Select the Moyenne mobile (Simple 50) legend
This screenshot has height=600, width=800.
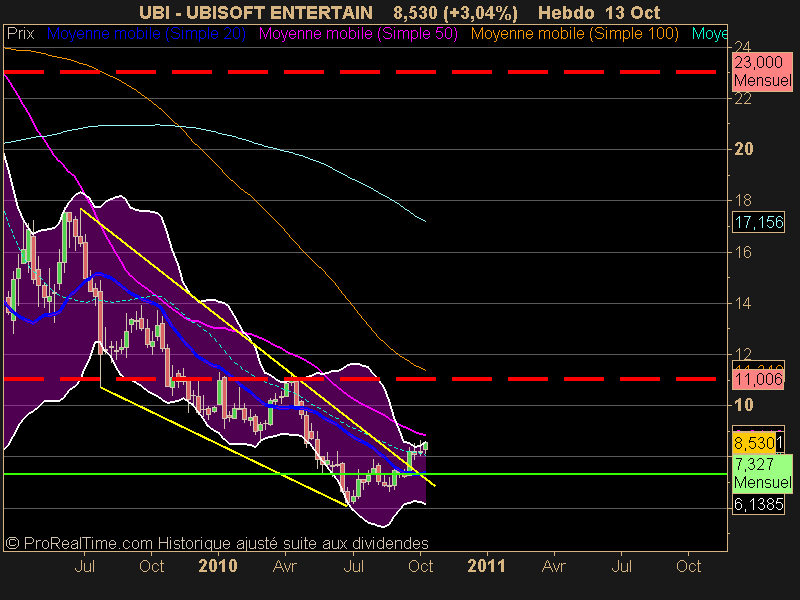pos(358,34)
